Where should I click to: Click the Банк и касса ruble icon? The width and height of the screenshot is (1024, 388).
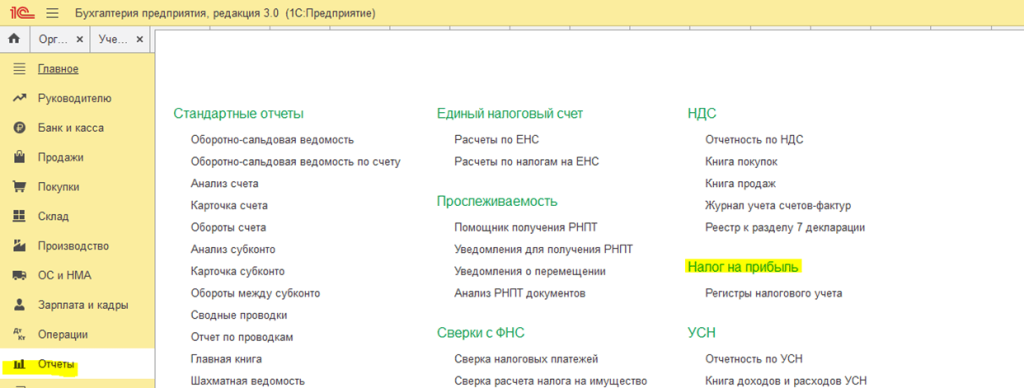(19, 128)
